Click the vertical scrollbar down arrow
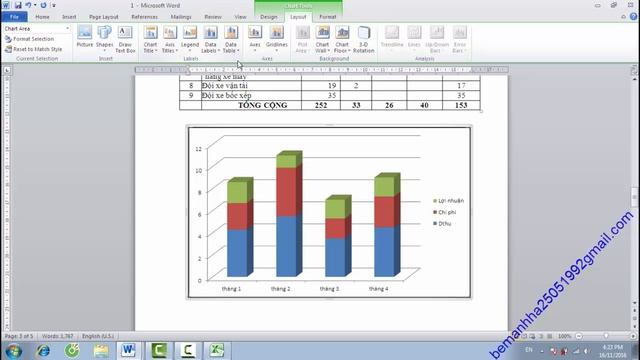 click(634, 303)
